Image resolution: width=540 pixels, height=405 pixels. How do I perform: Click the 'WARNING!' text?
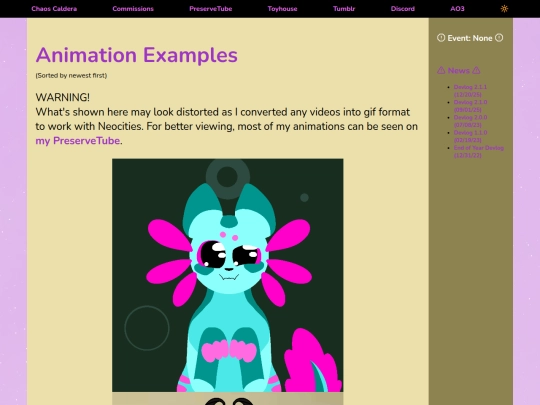click(63, 97)
